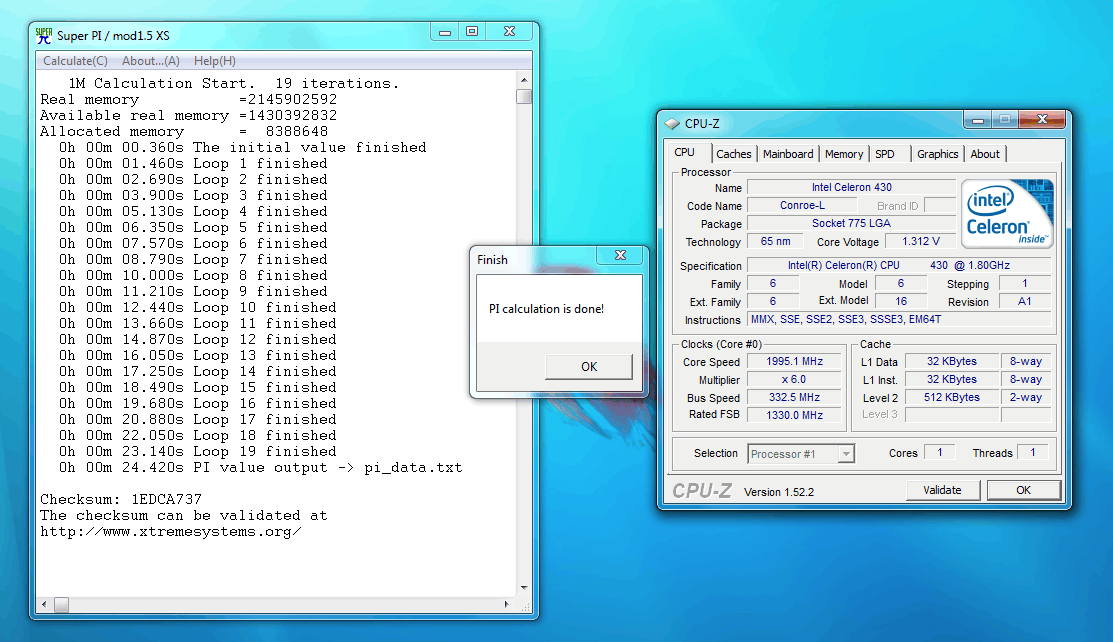Viewport: 1113px width, 642px height.
Task: Click the Super PI vertical scrollbar down arrow
Action: tap(524, 587)
